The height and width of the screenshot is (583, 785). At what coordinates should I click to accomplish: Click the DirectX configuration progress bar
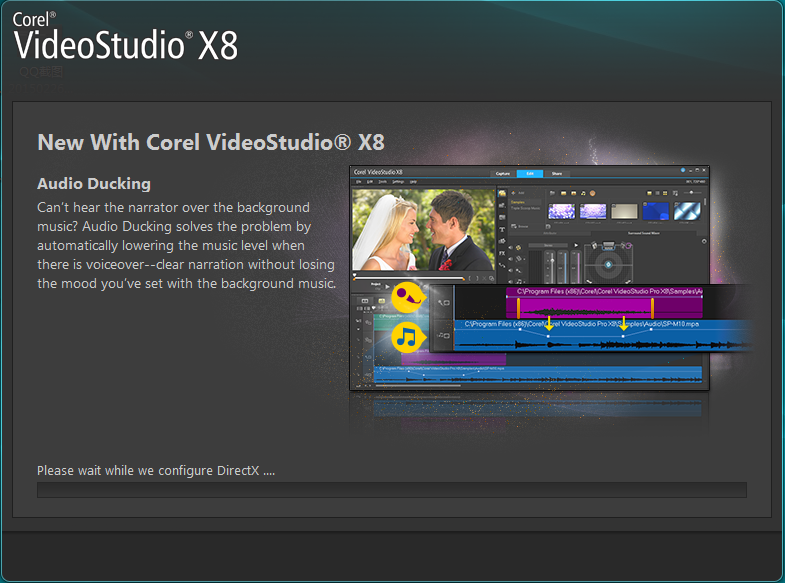(x=391, y=489)
